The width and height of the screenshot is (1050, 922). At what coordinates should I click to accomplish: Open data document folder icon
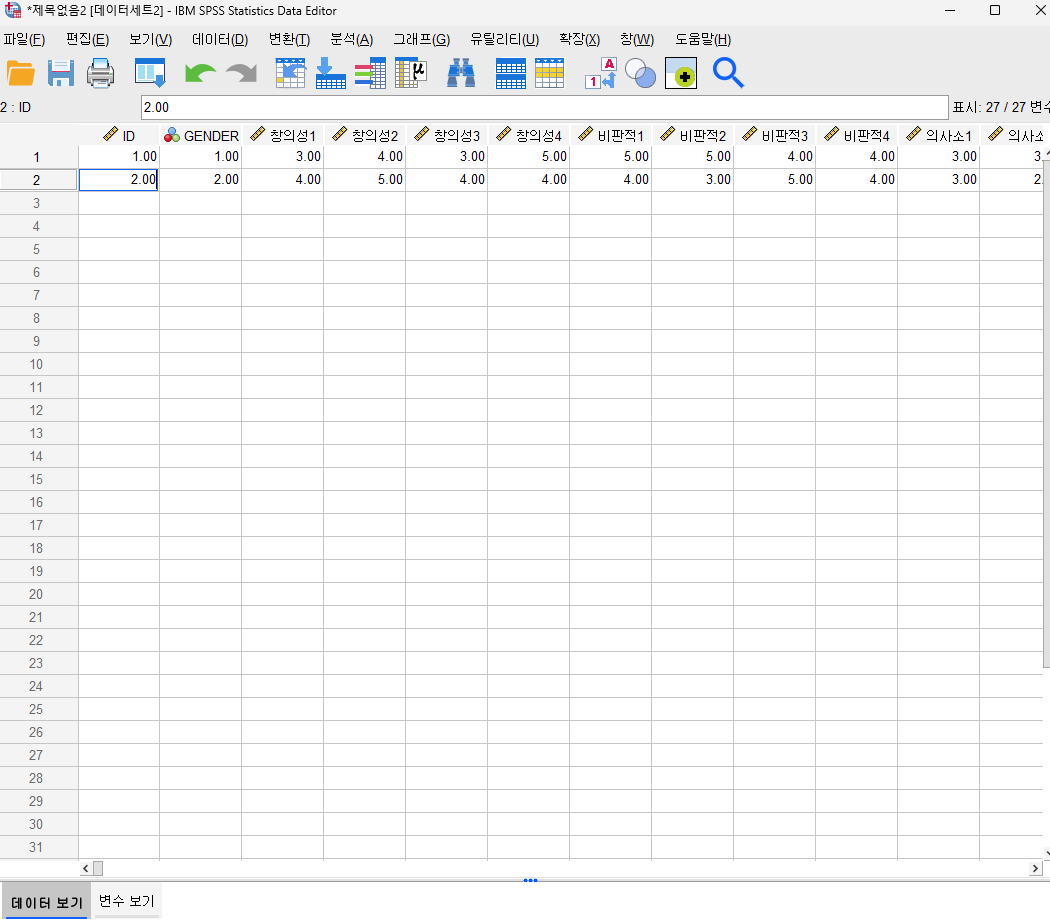pyautogui.click(x=20, y=73)
